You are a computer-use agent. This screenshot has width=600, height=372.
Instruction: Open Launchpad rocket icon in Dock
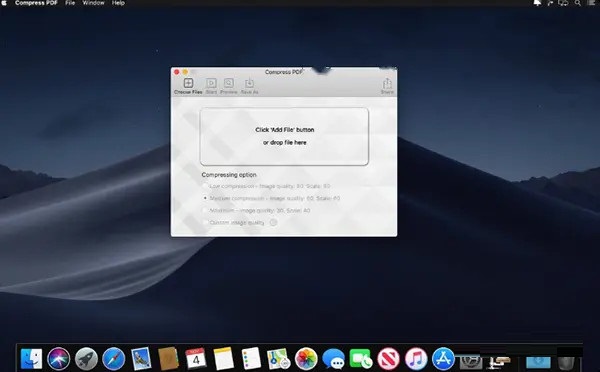[86, 359]
